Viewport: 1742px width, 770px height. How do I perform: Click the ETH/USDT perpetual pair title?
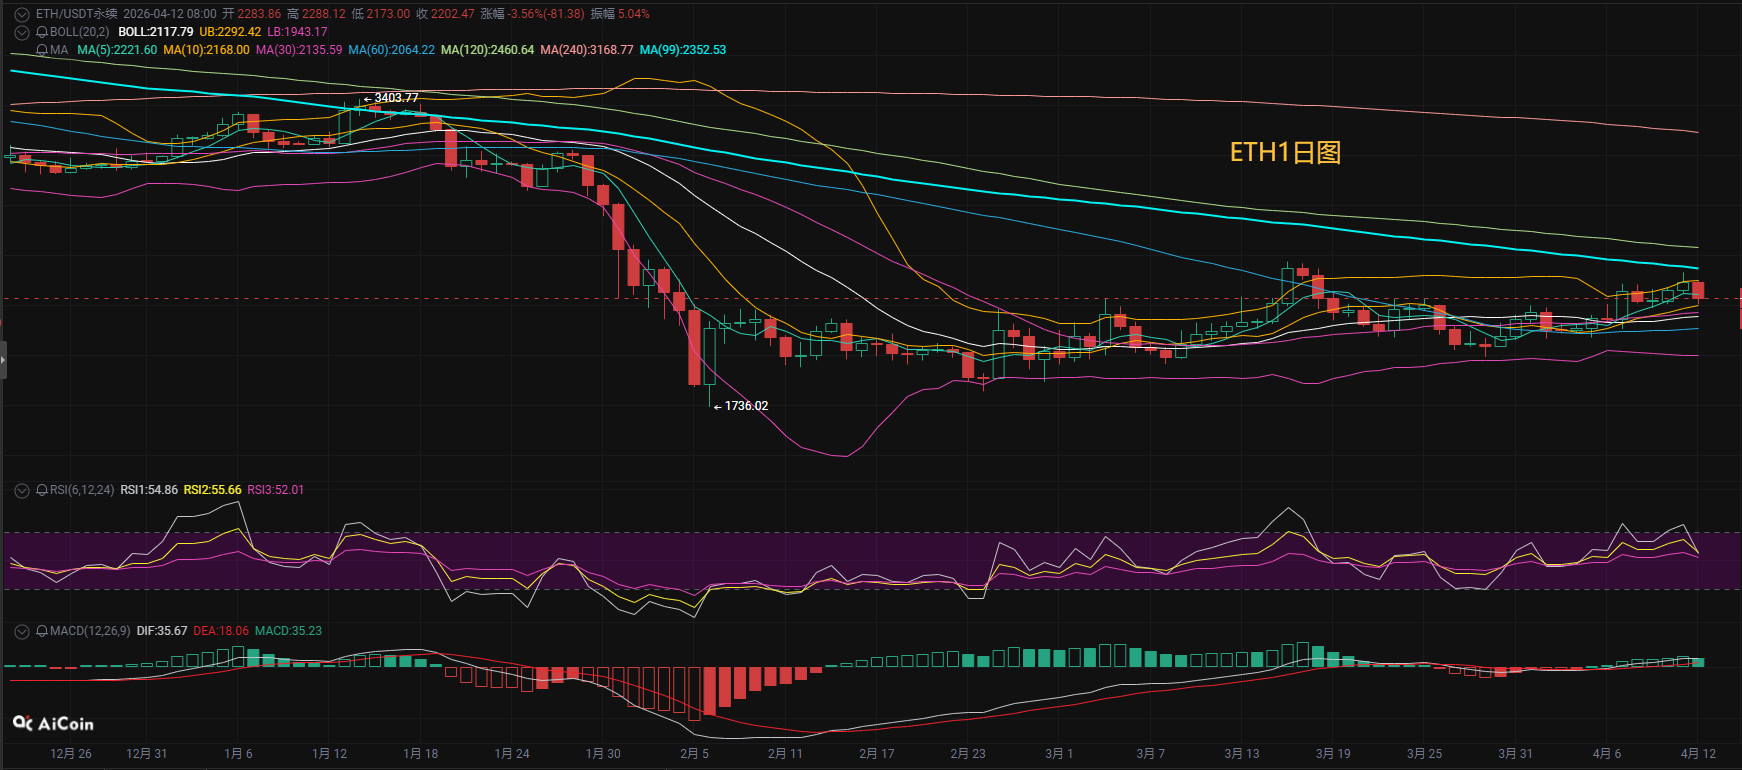(x=76, y=14)
